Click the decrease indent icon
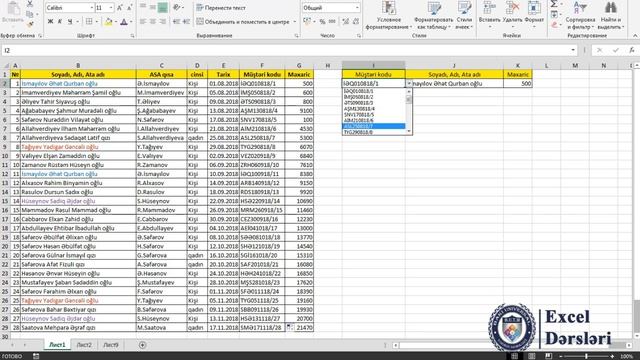This screenshot has width=640, height=360. 176,22
